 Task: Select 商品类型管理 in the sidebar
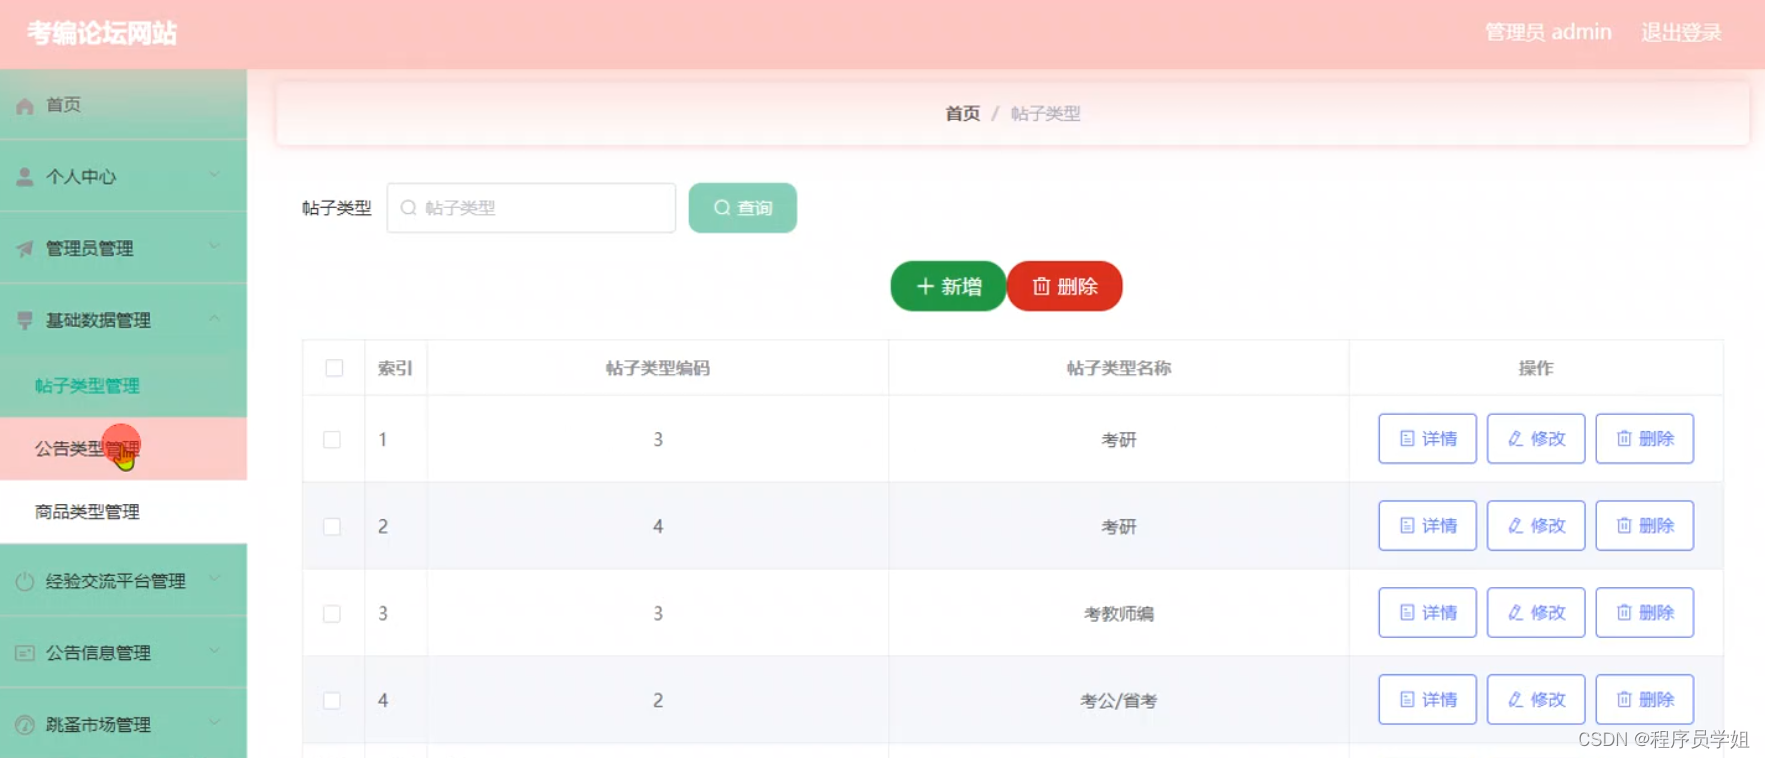click(123, 512)
